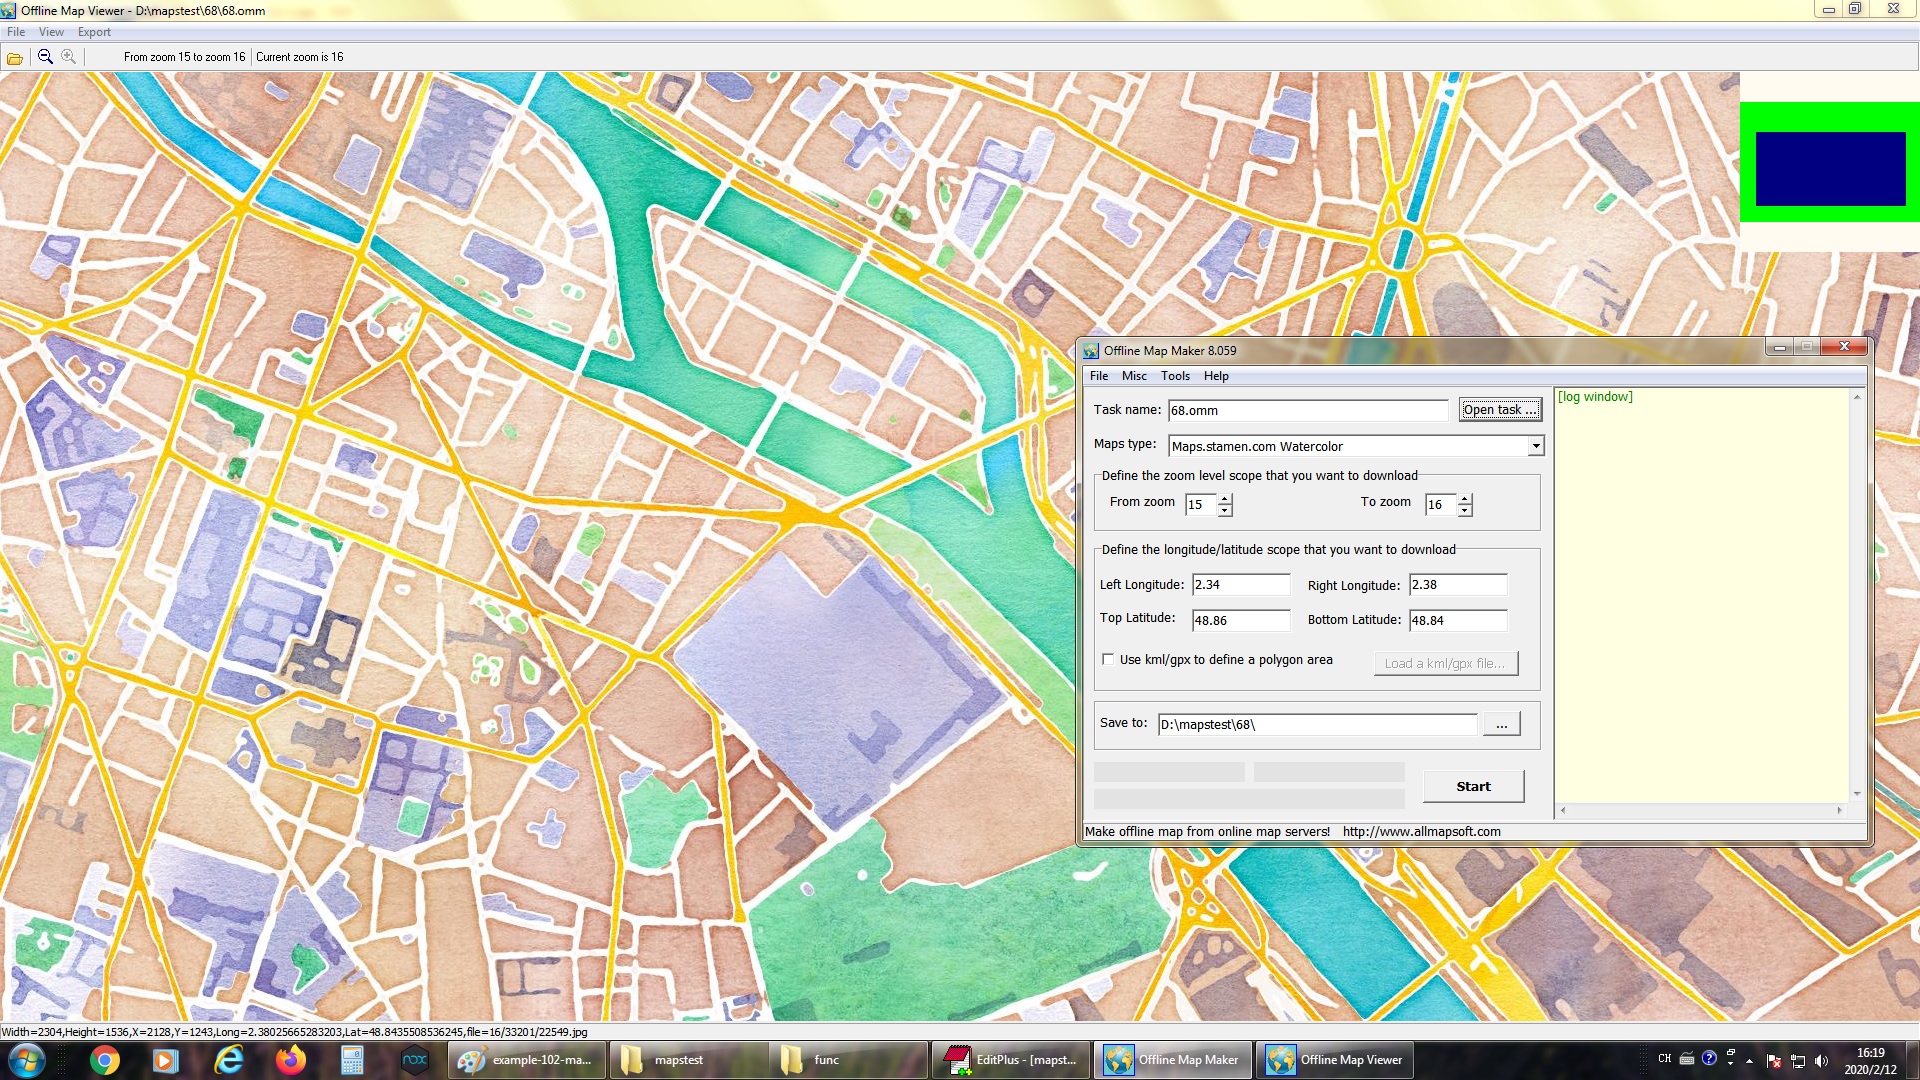Open the Windows Start menu

25,1060
